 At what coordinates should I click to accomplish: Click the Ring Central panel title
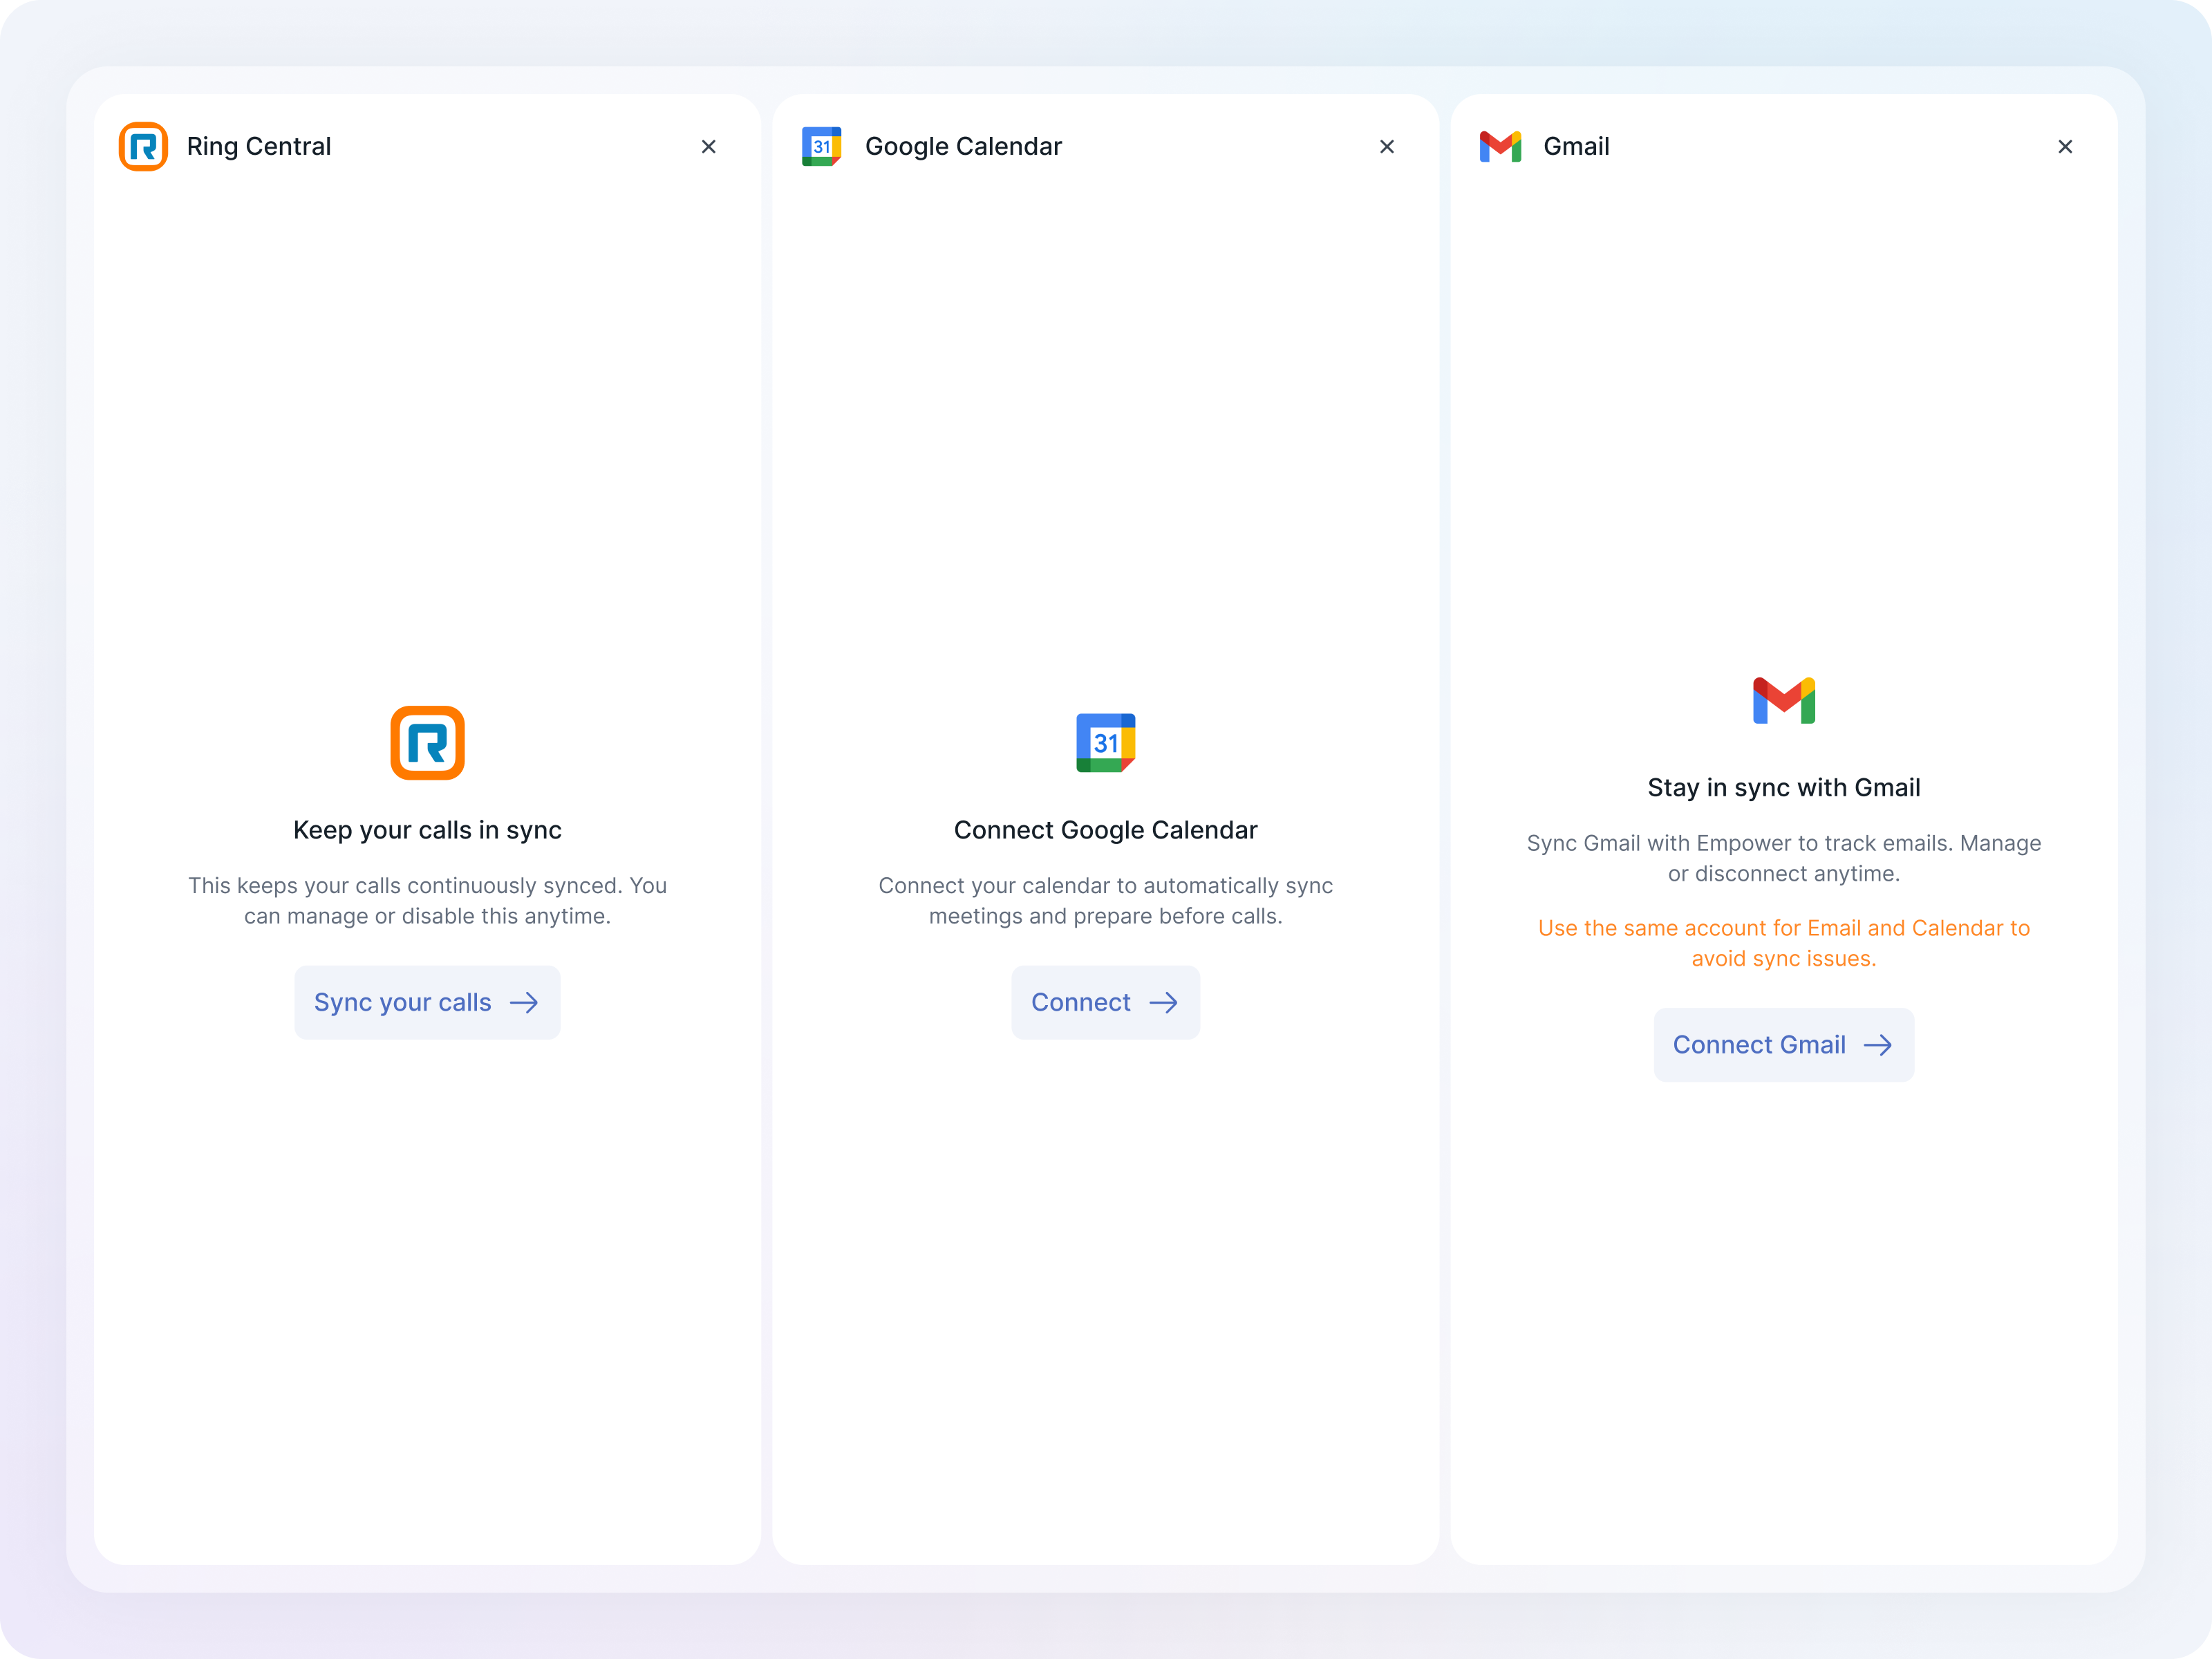(258, 147)
